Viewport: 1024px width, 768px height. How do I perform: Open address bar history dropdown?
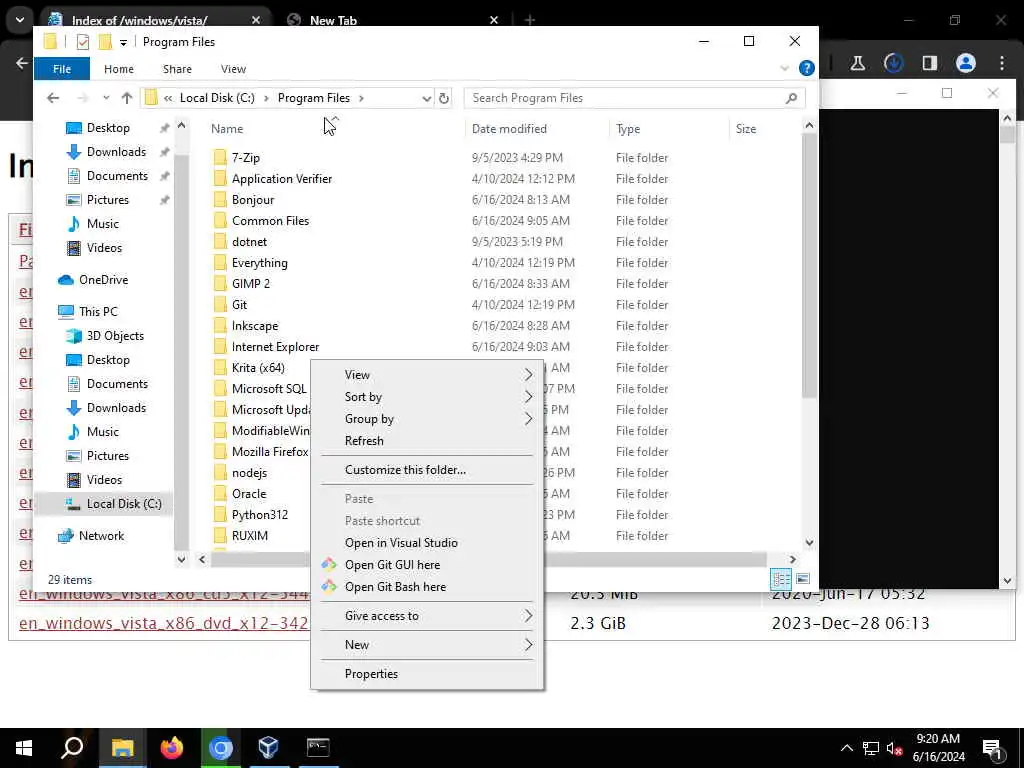[x=426, y=98]
